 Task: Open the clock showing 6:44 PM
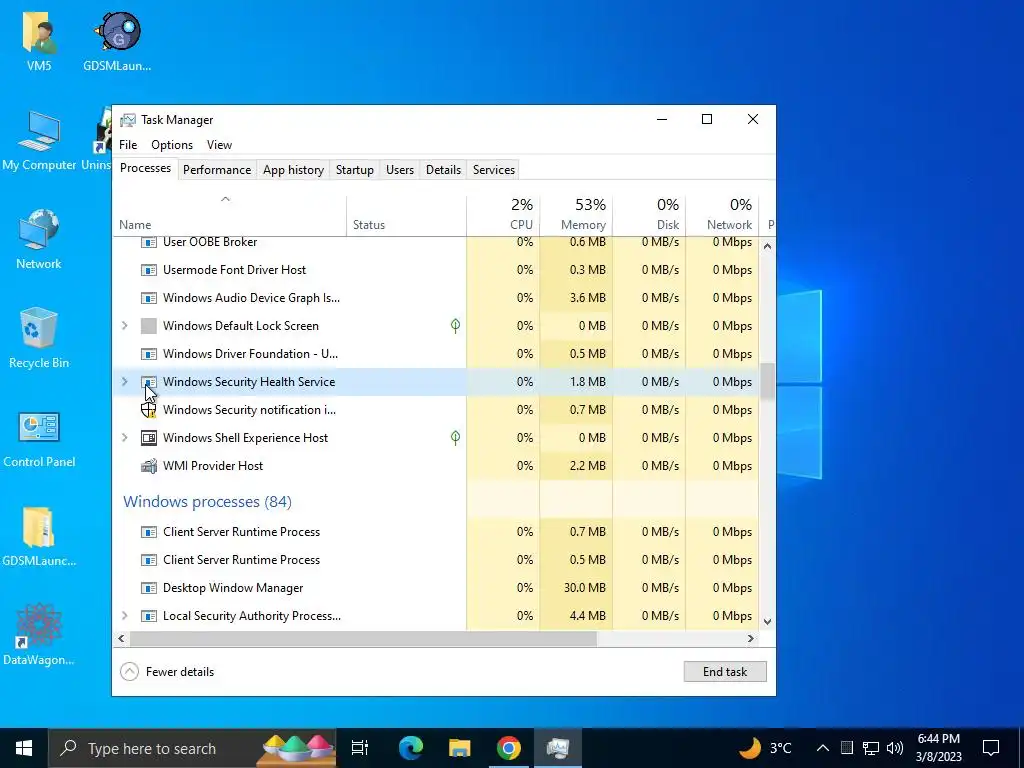pos(938,748)
